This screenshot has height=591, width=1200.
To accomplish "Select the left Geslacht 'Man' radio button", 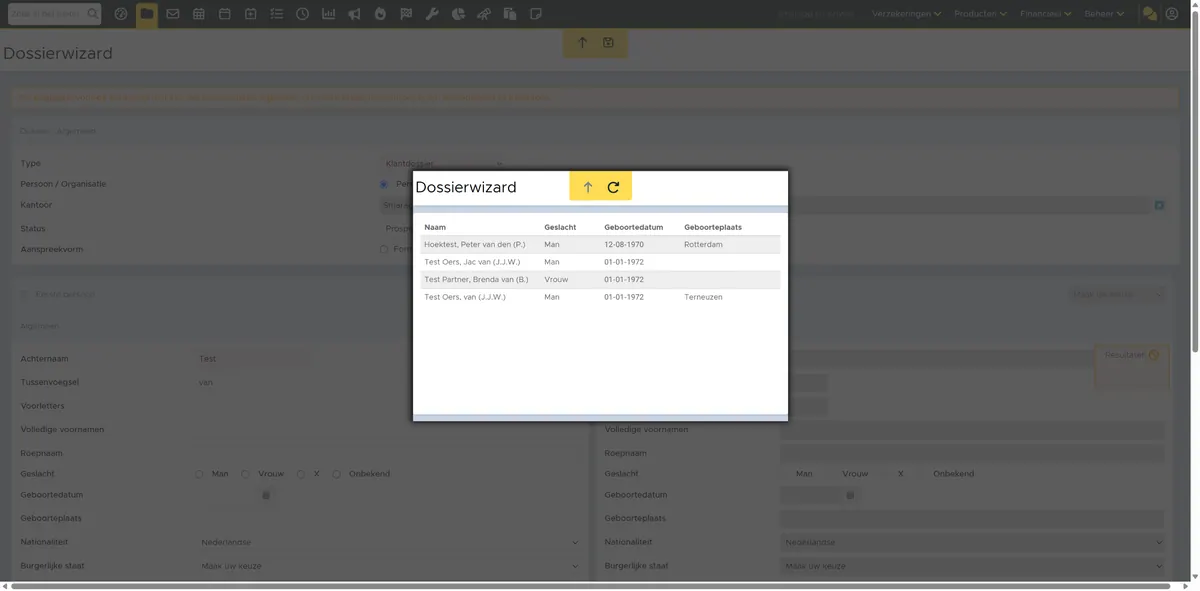I will [199, 474].
